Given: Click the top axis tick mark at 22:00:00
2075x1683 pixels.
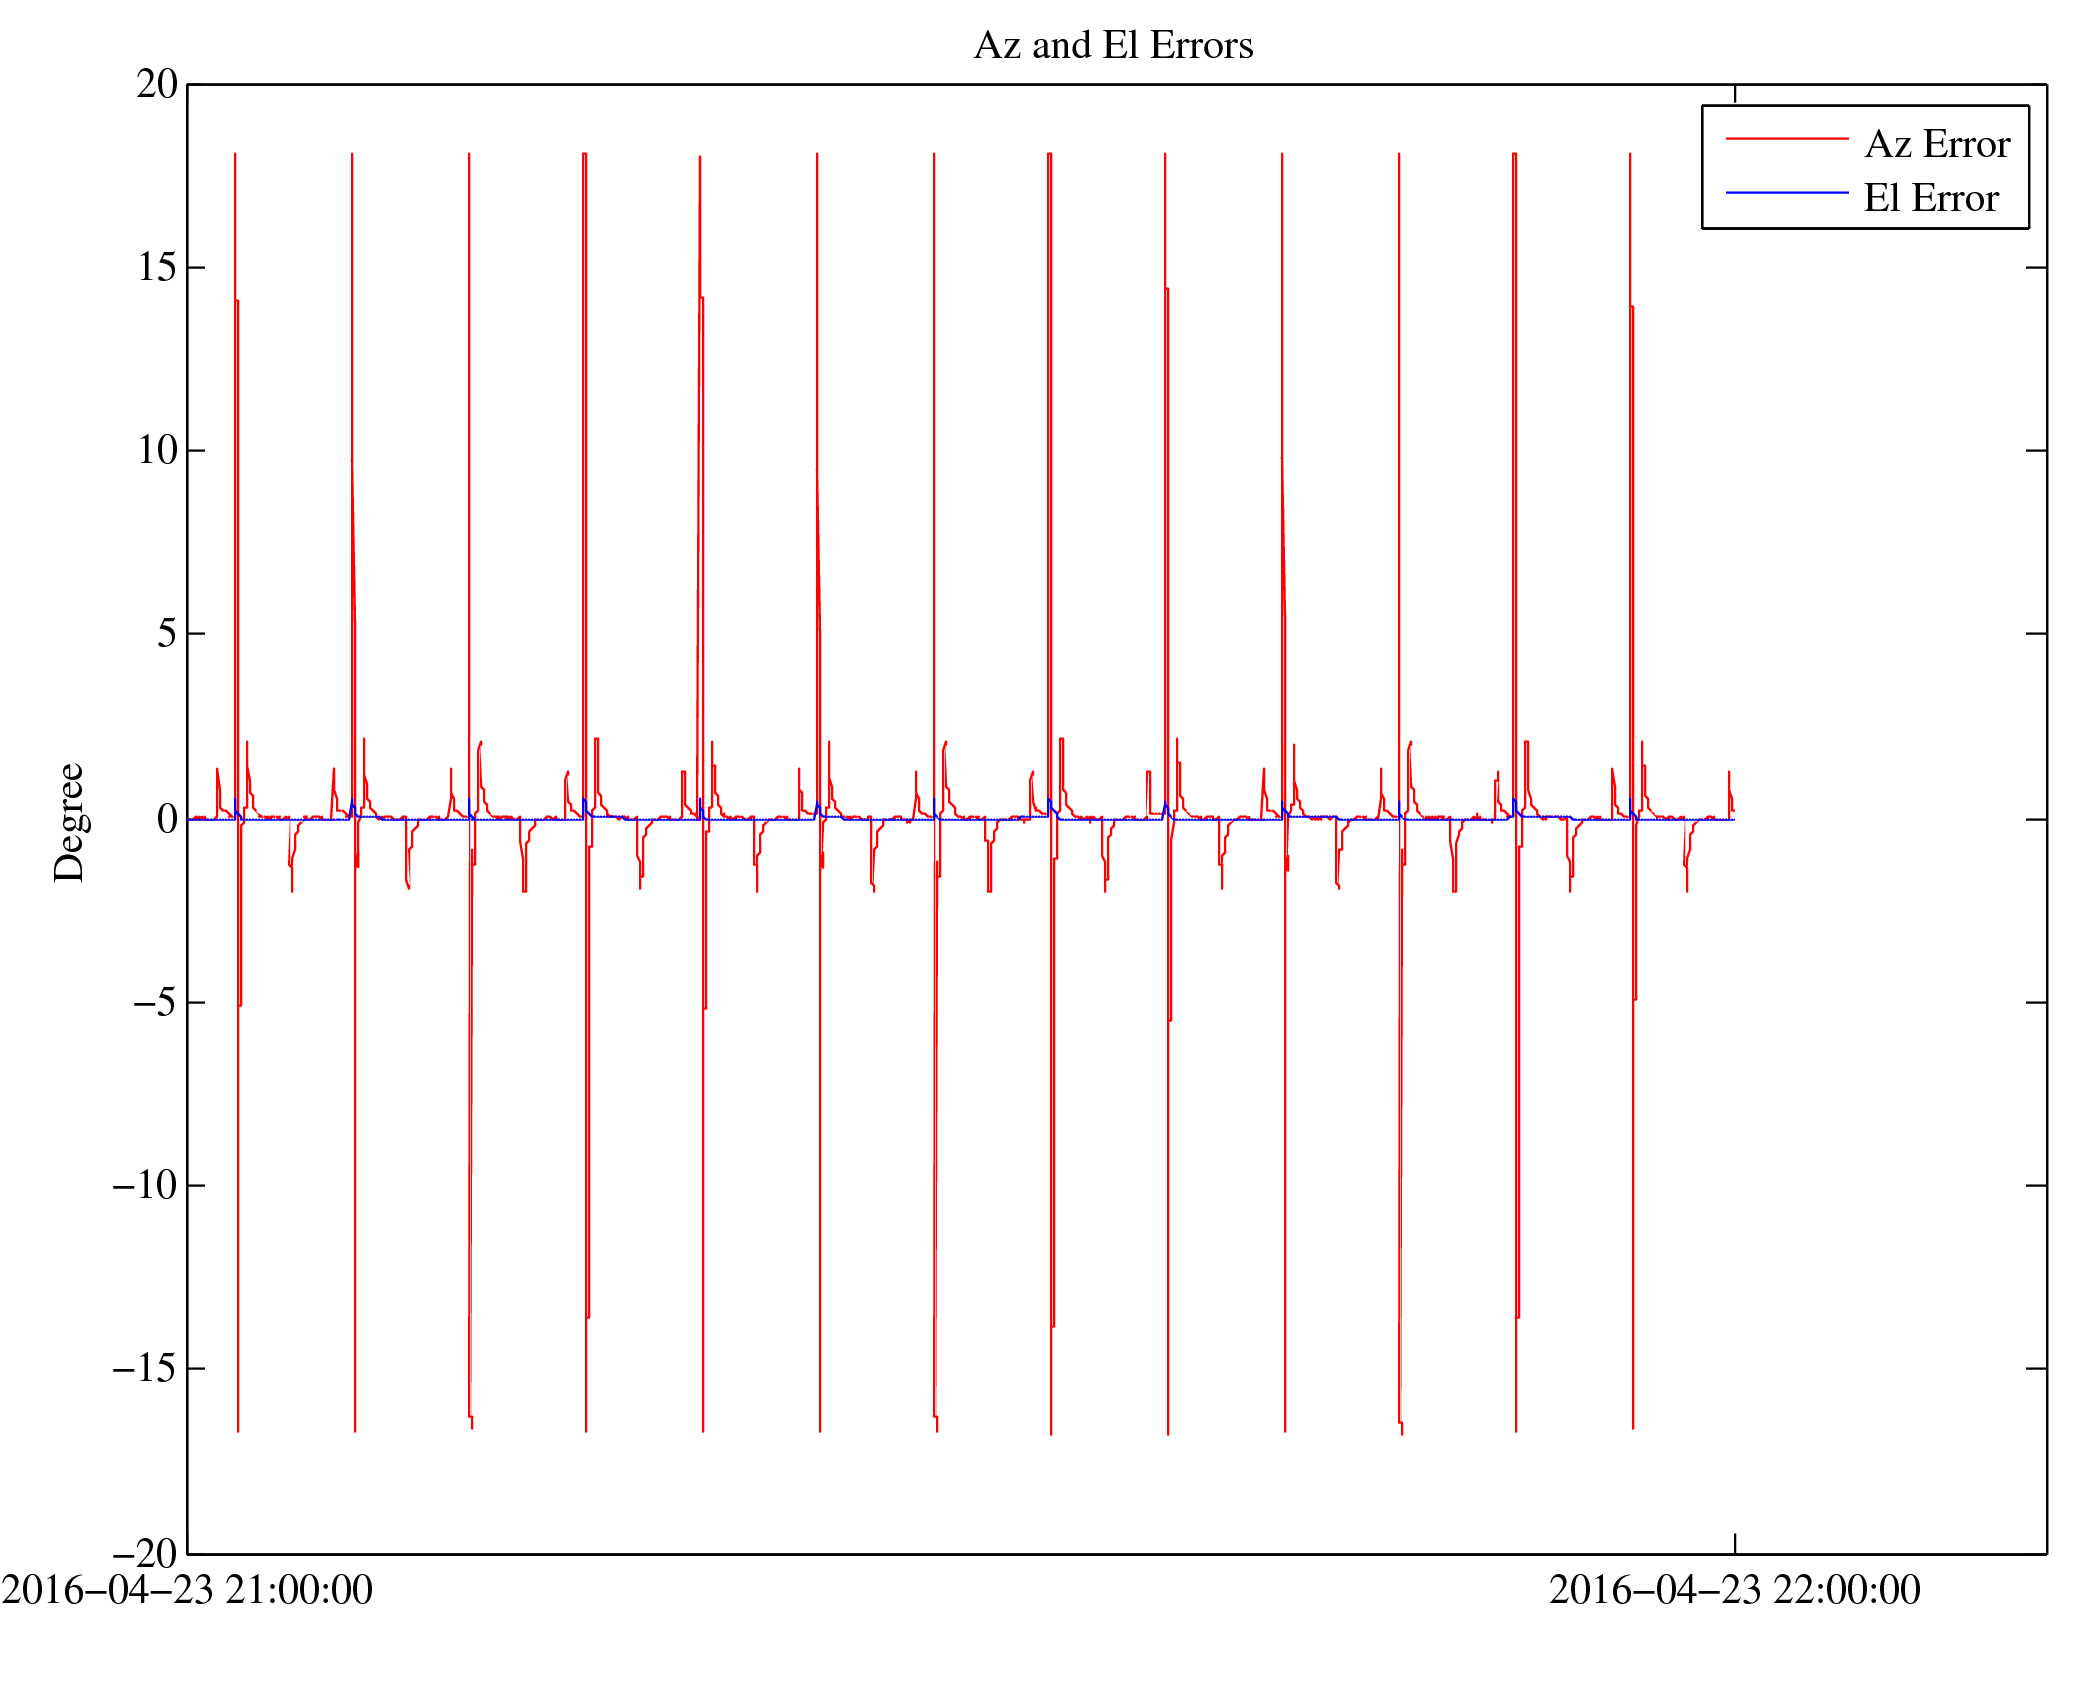Looking at the screenshot, I should coord(1734,94).
